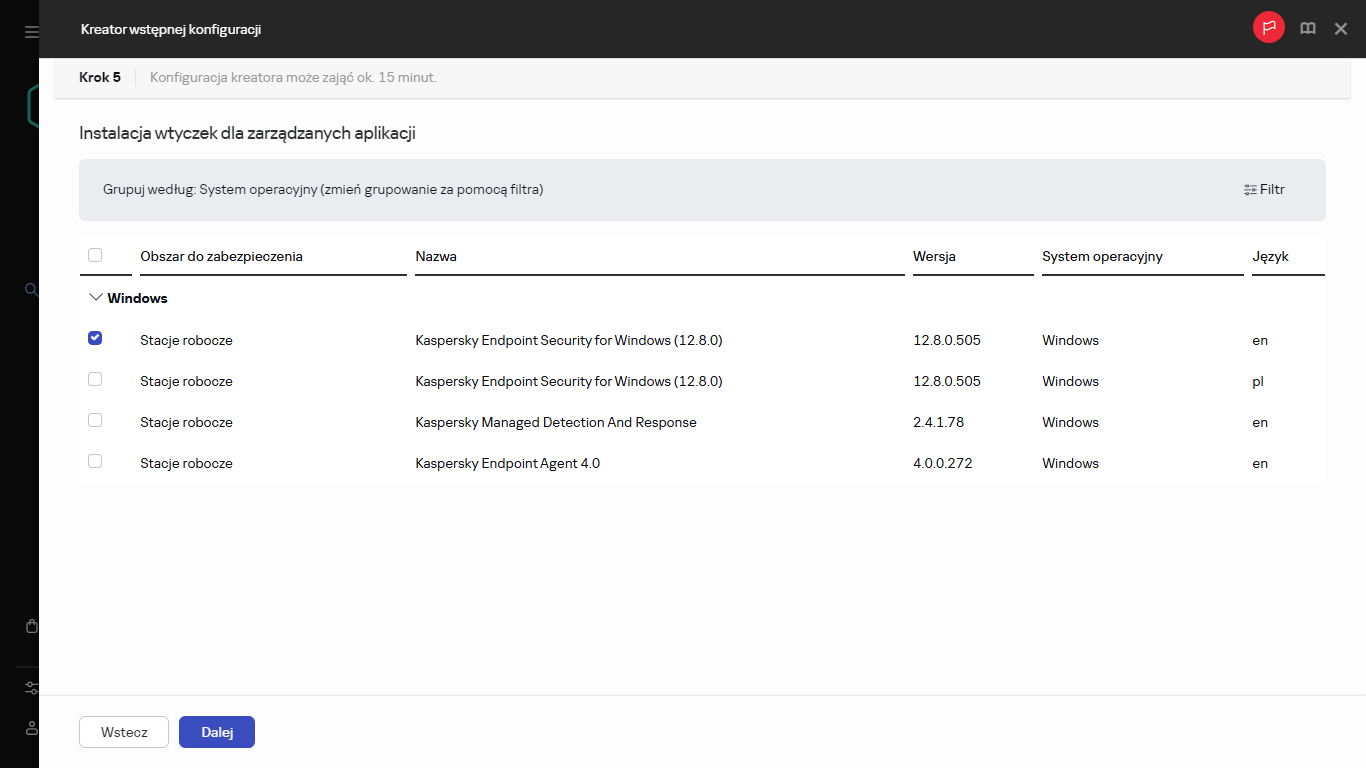
Task: Click the red flag notifications icon
Action: pyautogui.click(x=1268, y=28)
